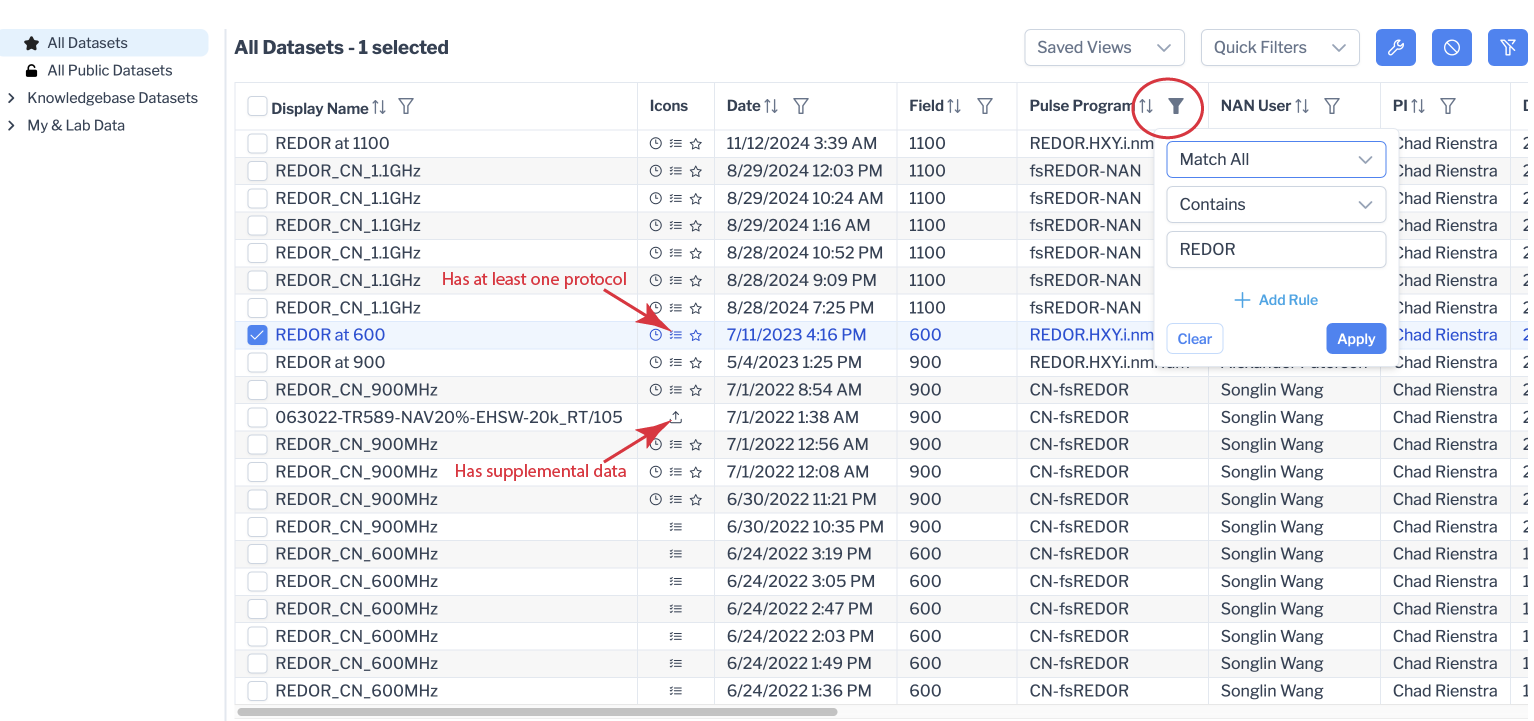The width and height of the screenshot is (1534, 721).
Task: Click the clock icon on REDOR at 900 row
Action: tap(656, 362)
